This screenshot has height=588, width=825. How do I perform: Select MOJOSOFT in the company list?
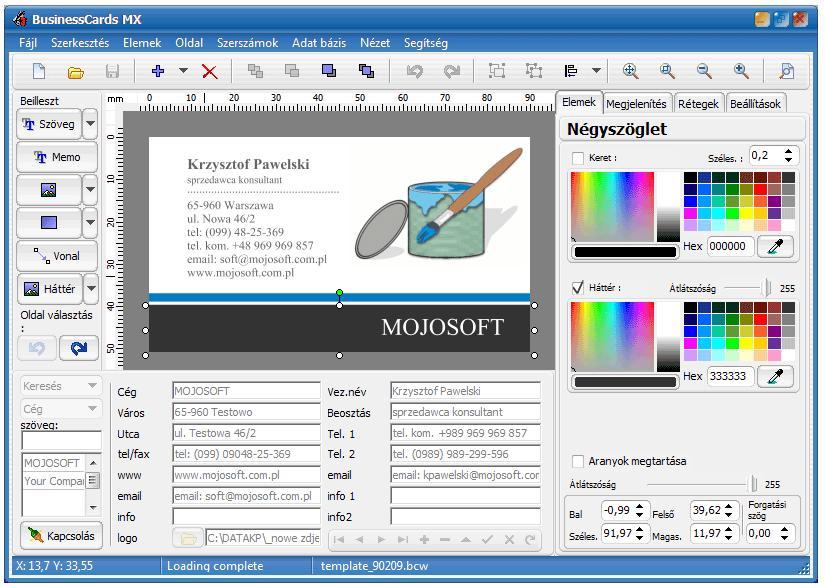coord(52,463)
